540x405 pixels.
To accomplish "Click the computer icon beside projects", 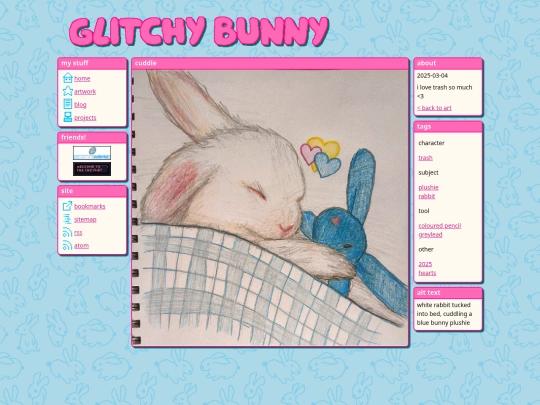I will click(x=68, y=117).
